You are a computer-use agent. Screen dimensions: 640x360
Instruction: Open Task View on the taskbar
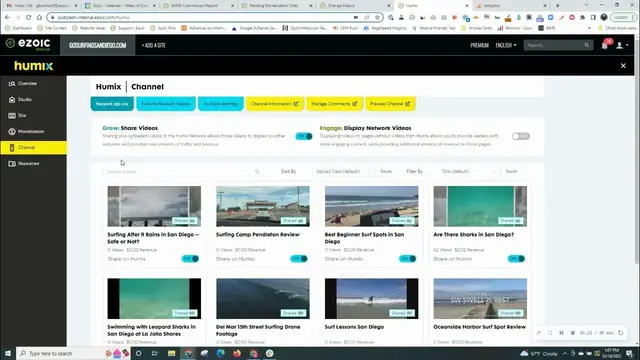click(155, 353)
